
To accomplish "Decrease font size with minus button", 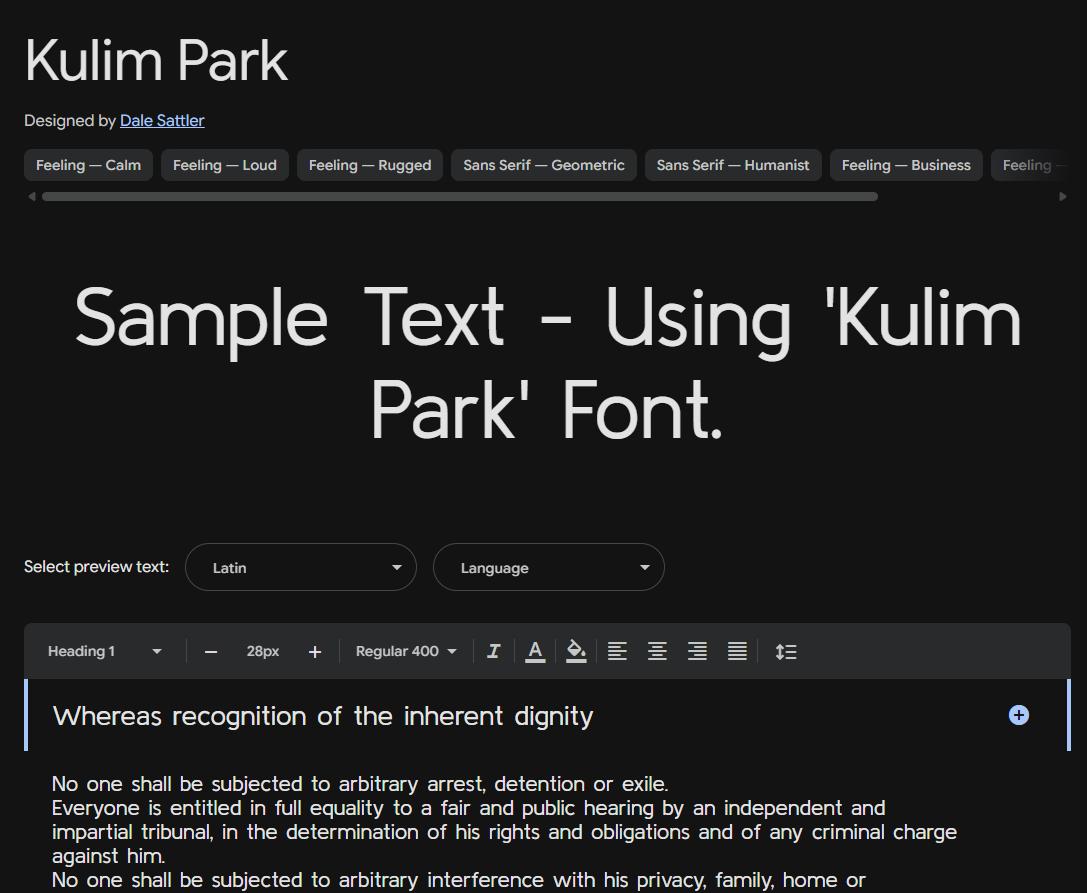I will [211, 652].
